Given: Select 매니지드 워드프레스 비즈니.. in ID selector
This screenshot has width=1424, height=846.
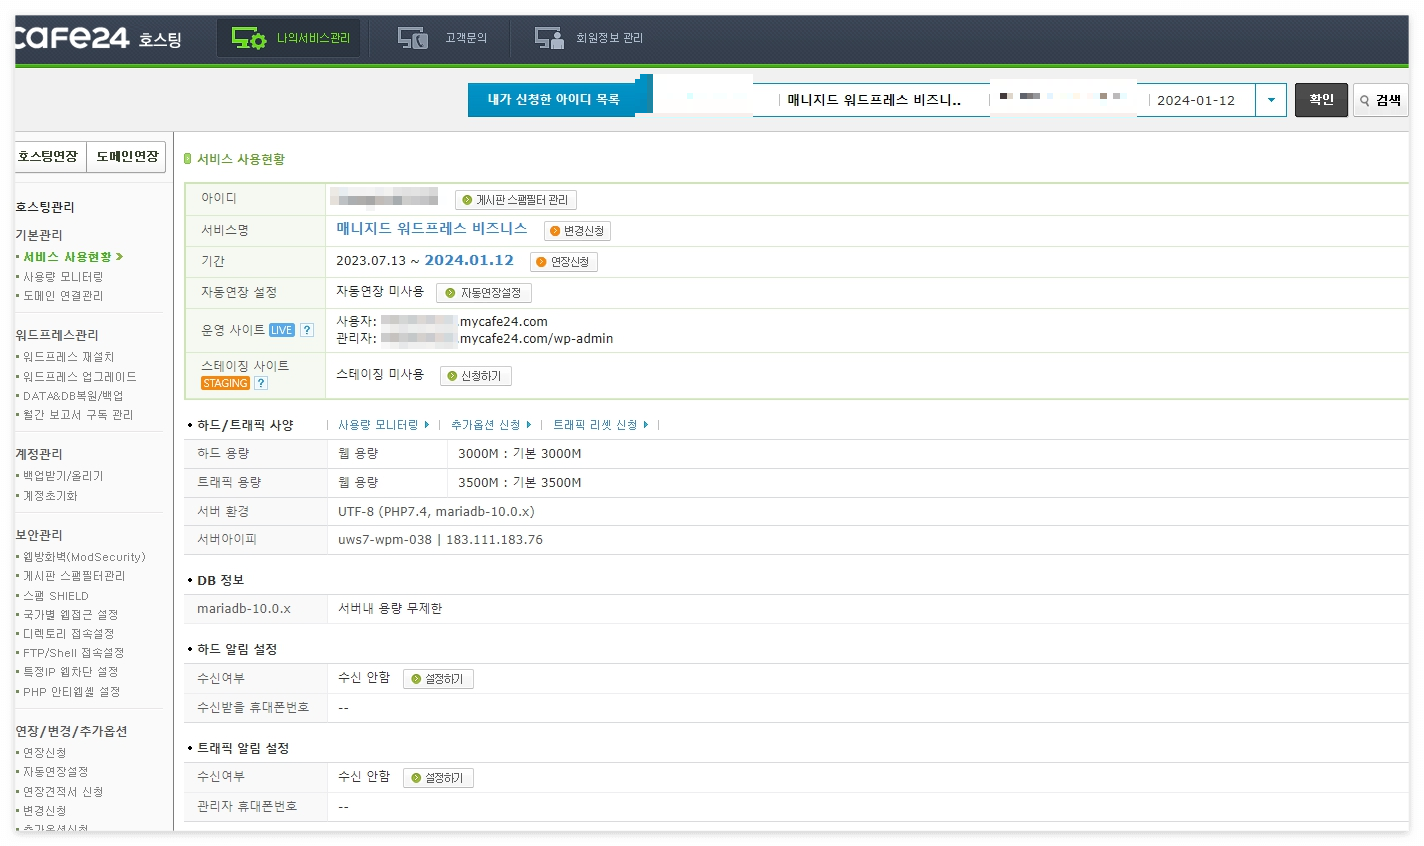Looking at the screenshot, I should pos(874,100).
